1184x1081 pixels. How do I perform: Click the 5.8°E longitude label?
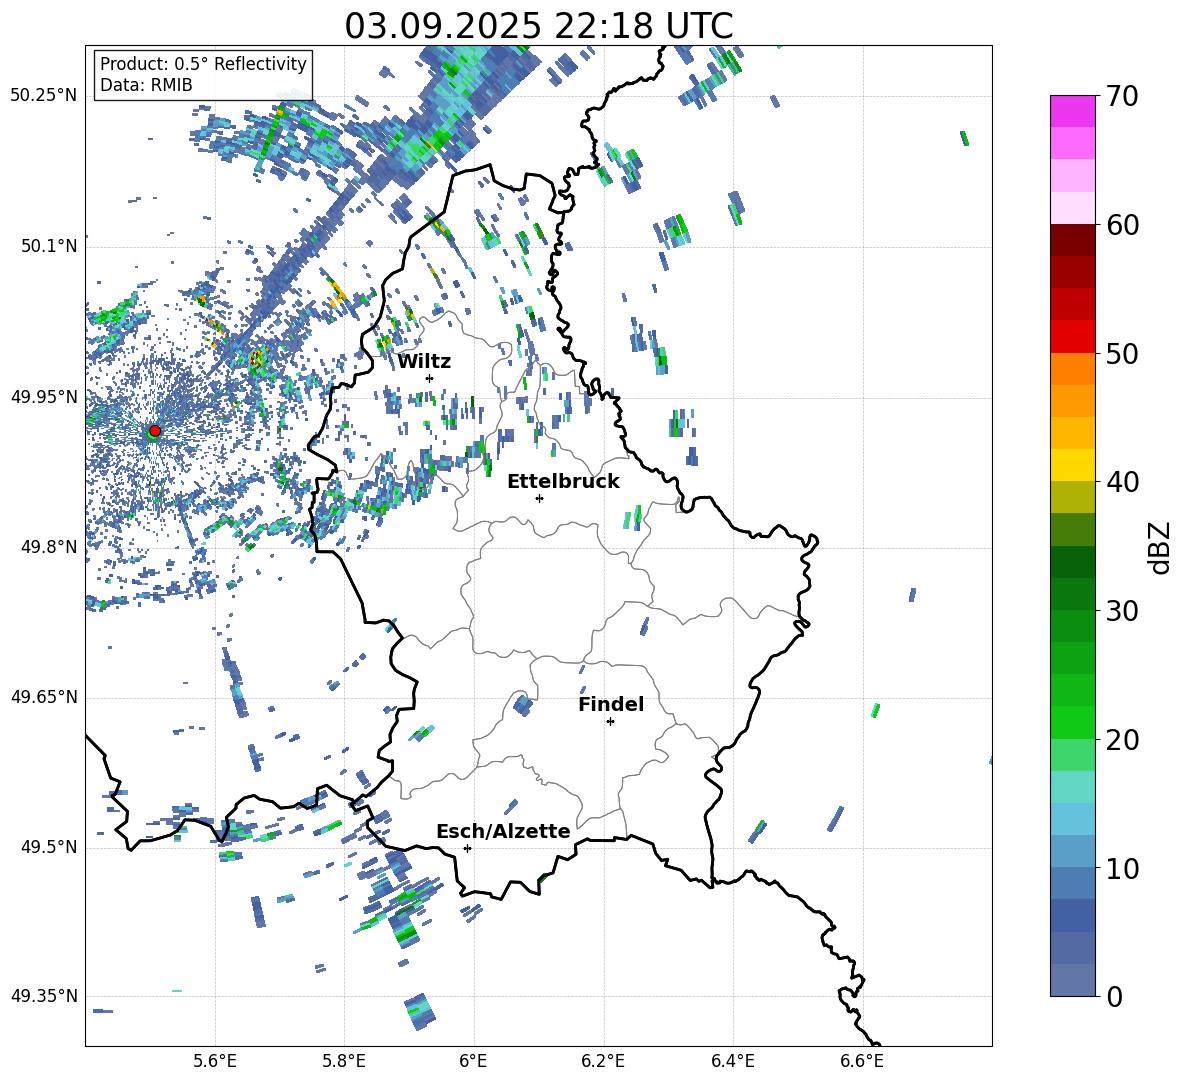344,1061
